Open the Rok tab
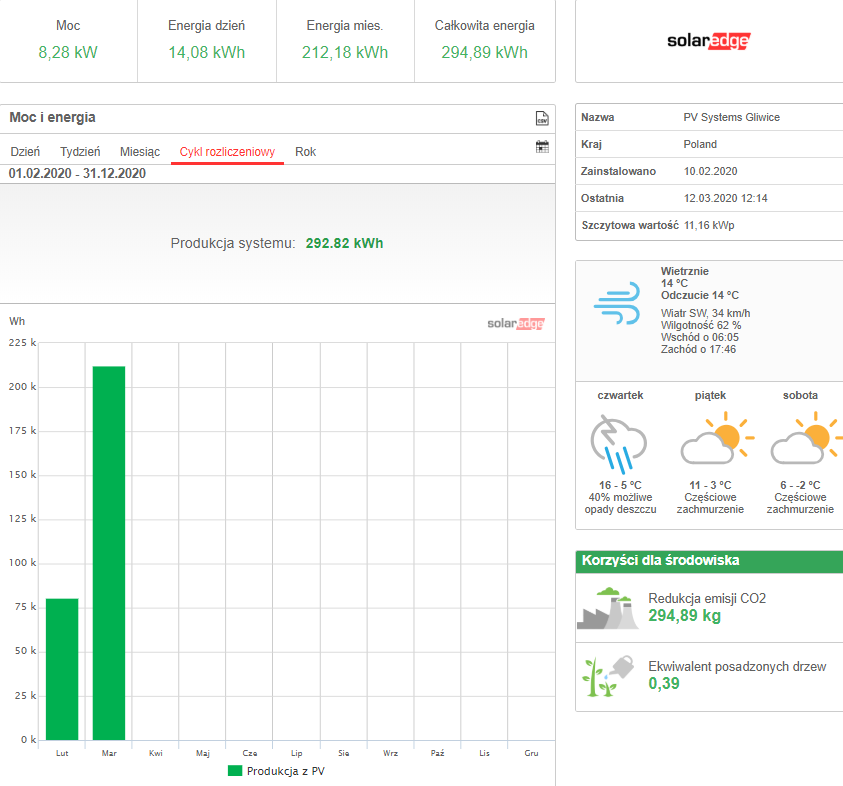The height and width of the screenshot is (786, 843). (x=305, y=152)
